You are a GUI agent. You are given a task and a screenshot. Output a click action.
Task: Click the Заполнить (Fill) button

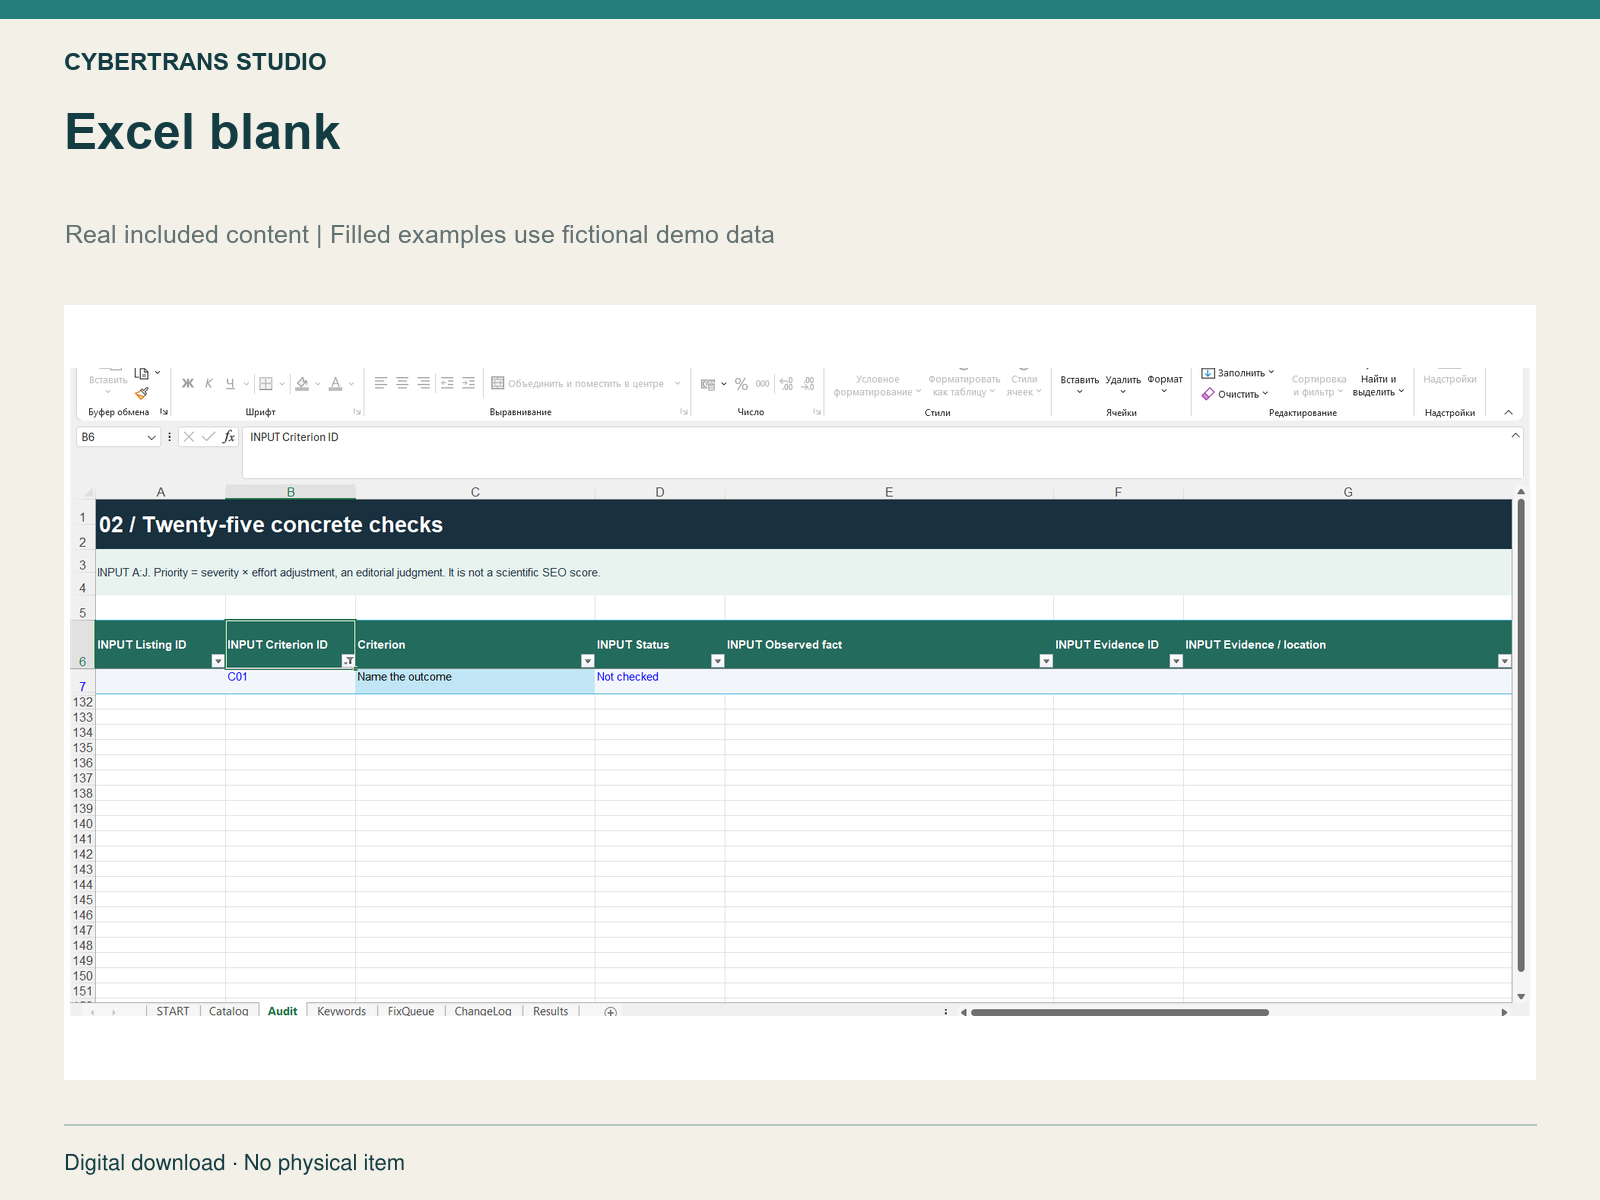(1238, 373)
